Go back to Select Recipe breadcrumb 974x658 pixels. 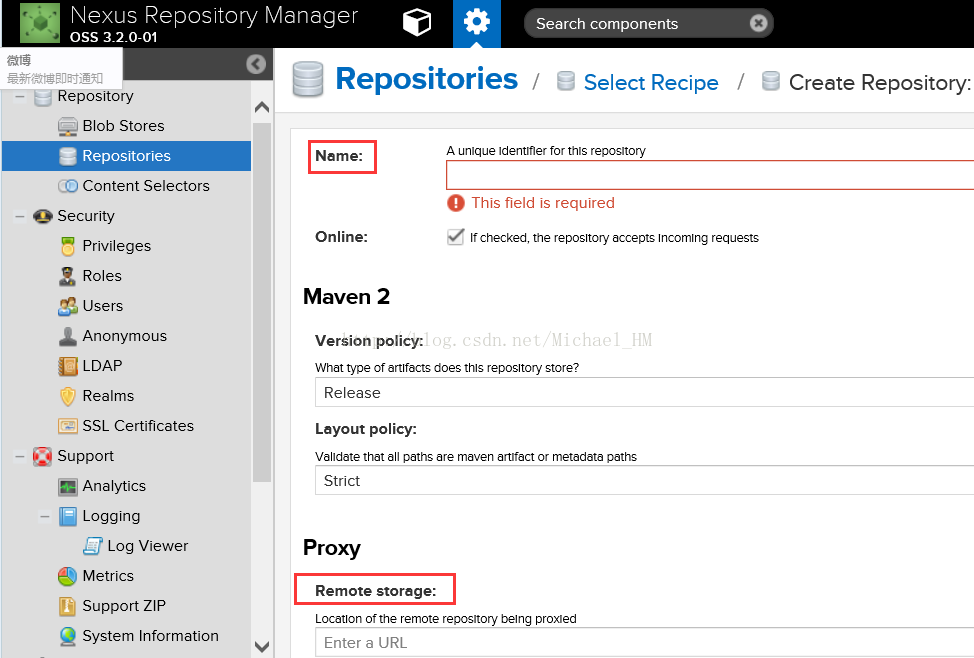point(651,82)
